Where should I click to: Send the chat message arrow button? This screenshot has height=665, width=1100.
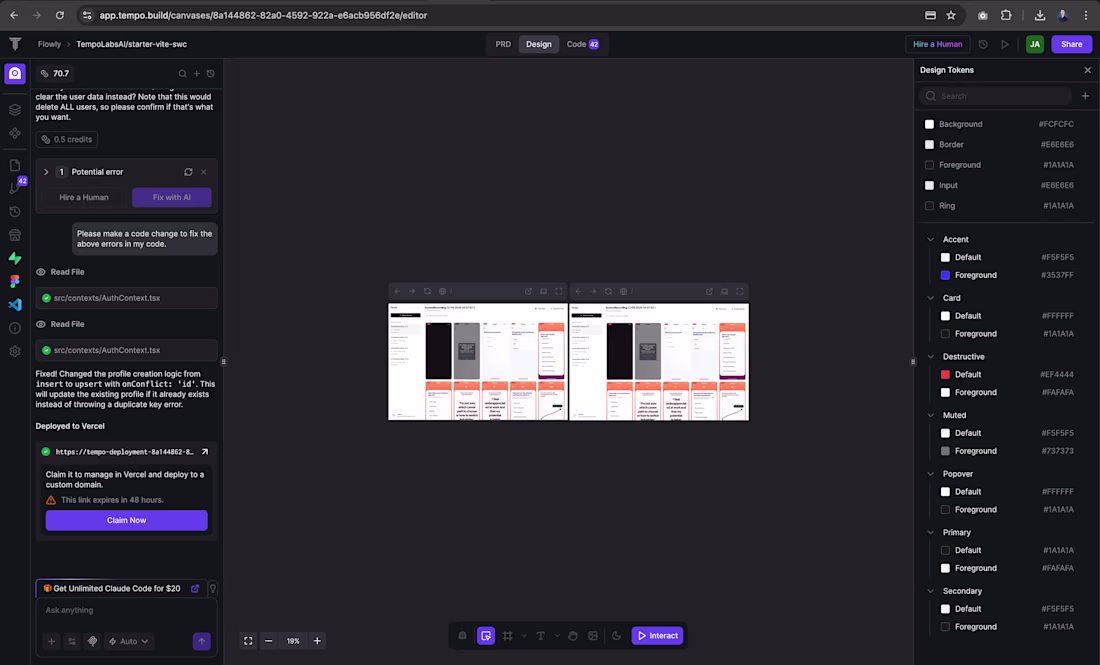[201, 641]
